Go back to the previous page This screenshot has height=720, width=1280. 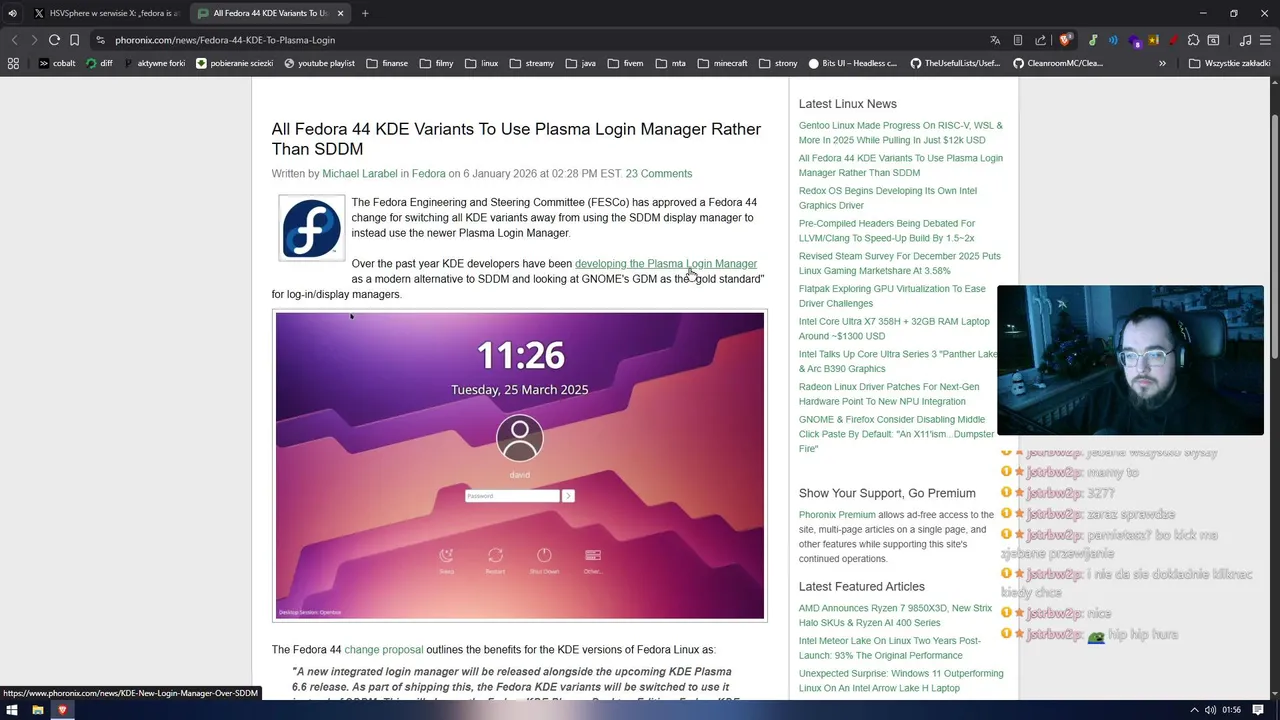pyautogui.click(x=14, y=40)
